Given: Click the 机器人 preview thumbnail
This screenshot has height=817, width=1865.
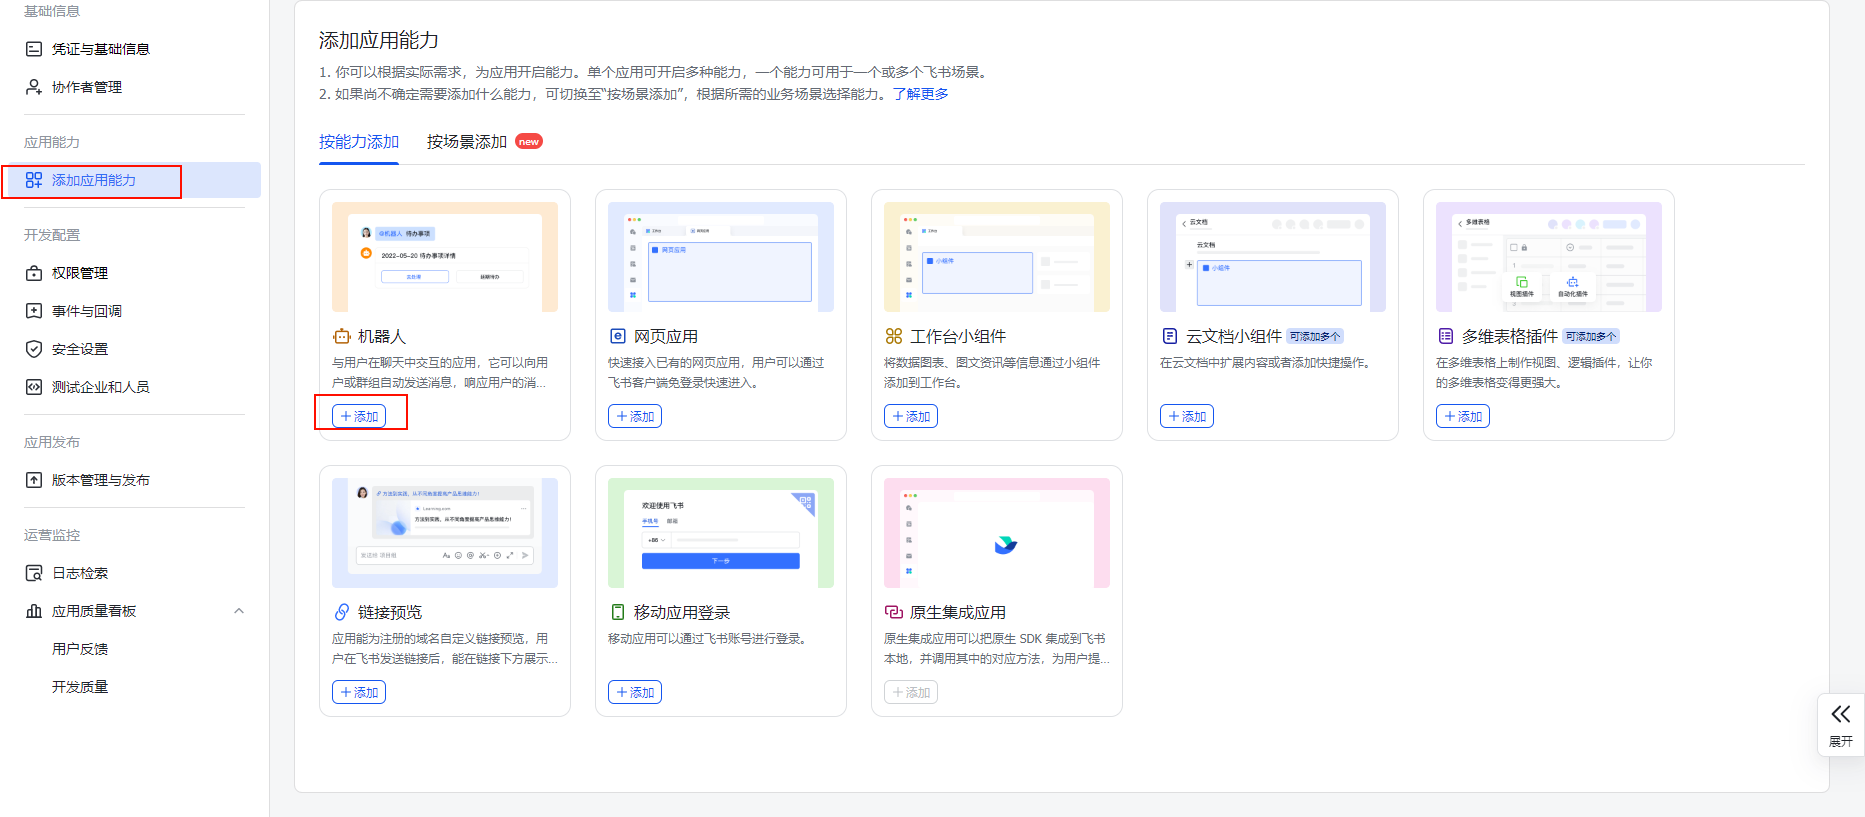Looking at the screenshot, I should pos(445,257).
